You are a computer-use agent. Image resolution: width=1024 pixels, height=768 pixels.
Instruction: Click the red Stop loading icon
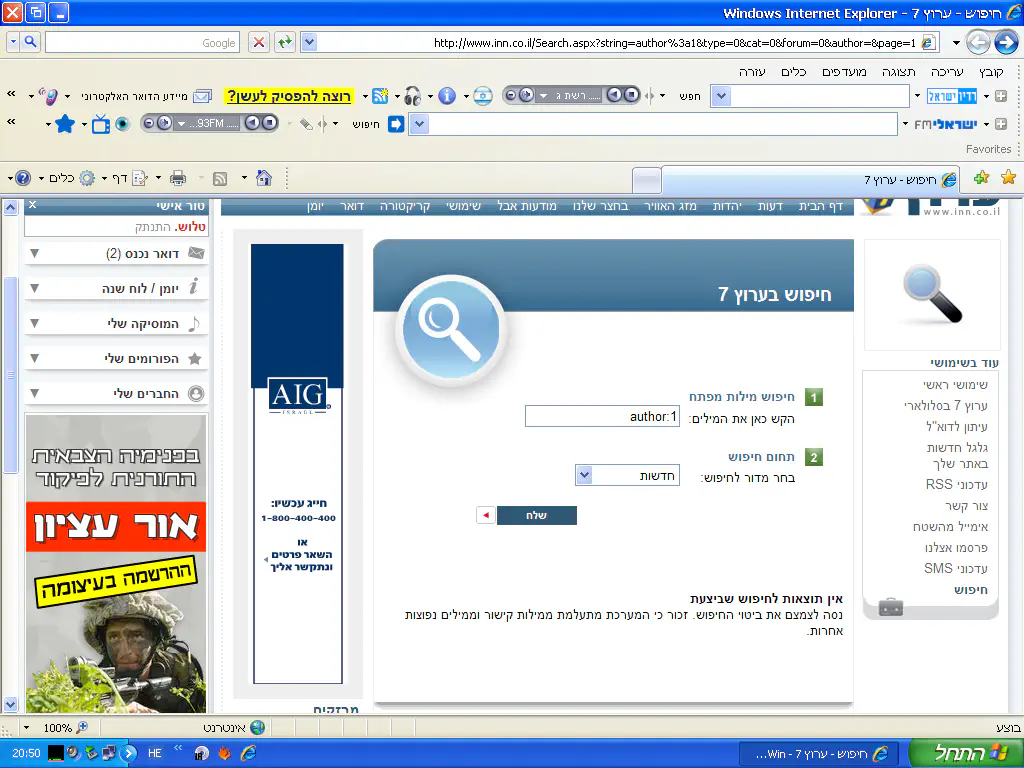(259, 42)
